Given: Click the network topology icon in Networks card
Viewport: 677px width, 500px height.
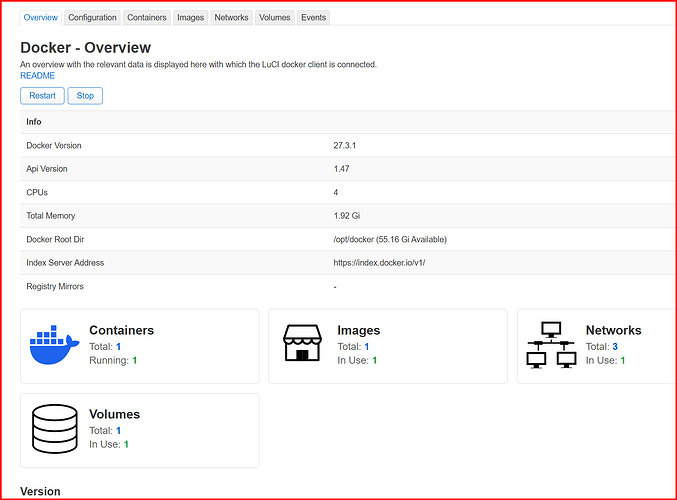Looking at the screenshot, I should pyautogui.click(x=551, y=345).
